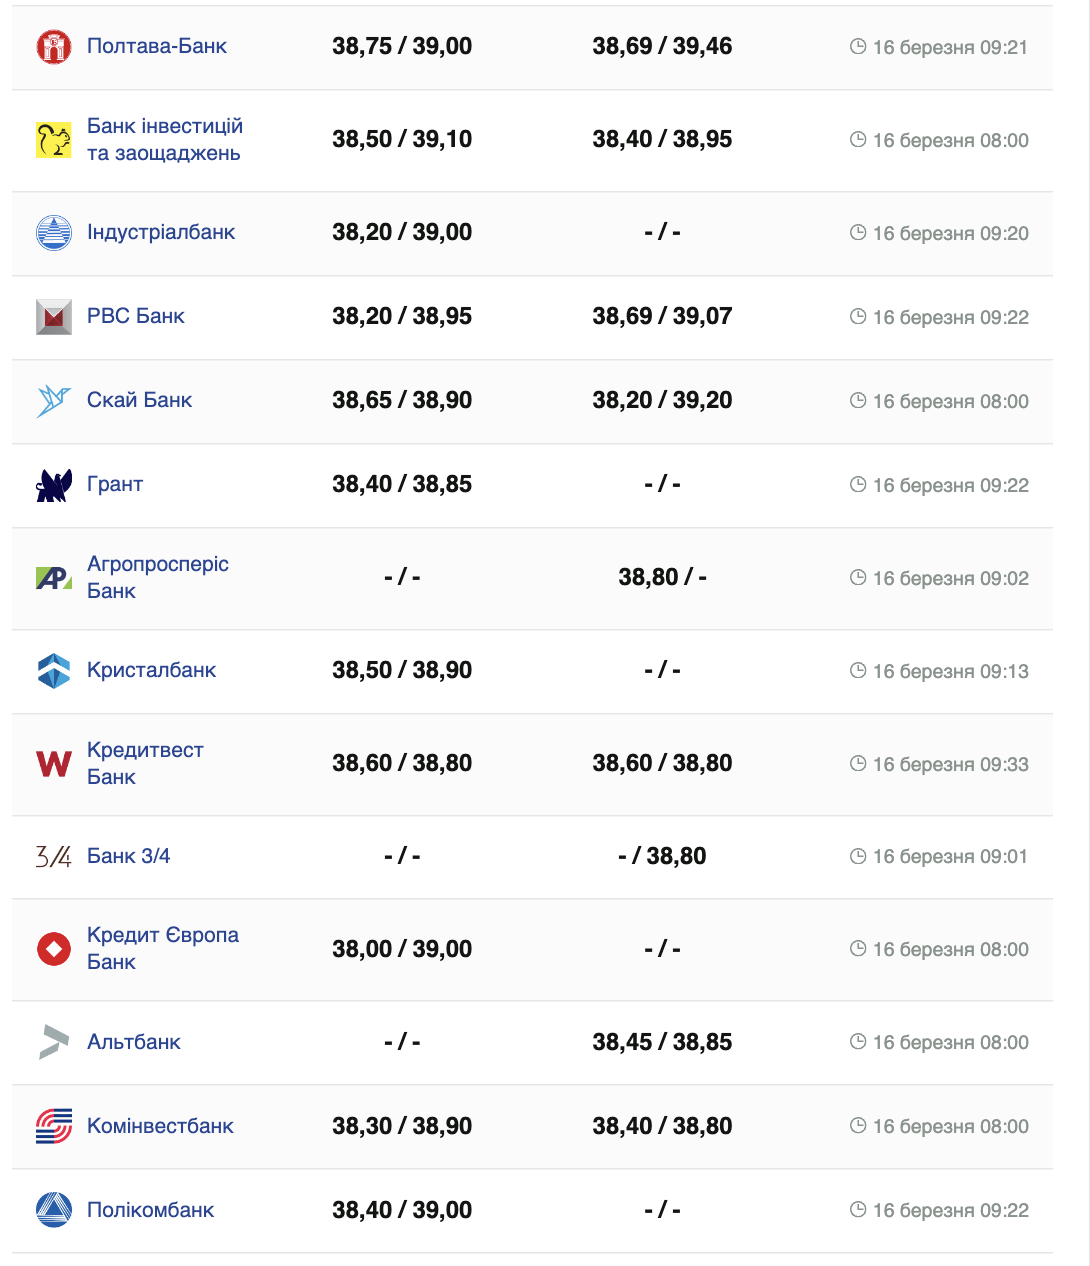Open the Альтбанк bank link
Image resolution: width=1090 pixels, height=1266 pixels.
click(134, 1042)
